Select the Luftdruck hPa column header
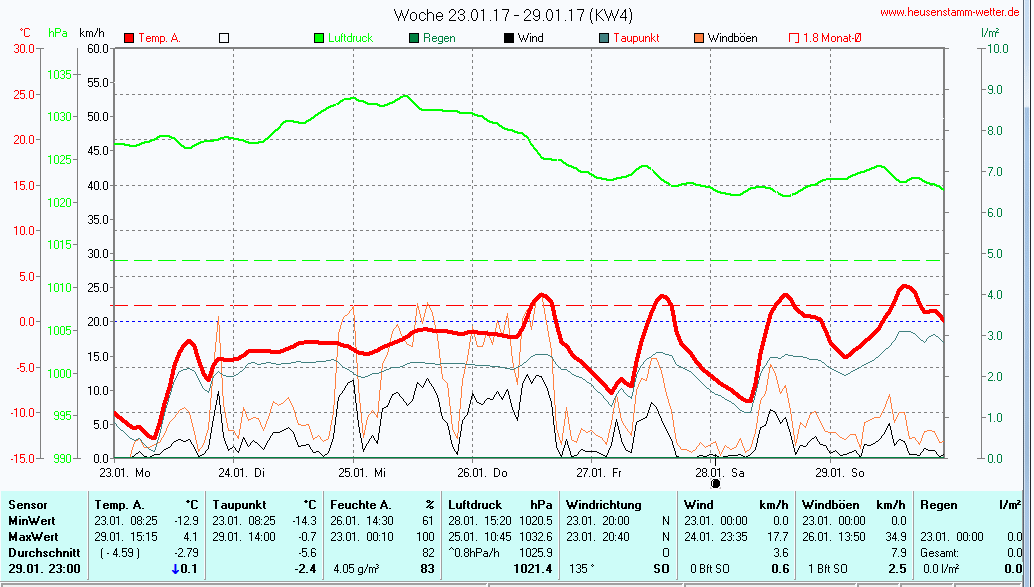1034x587 pixels. (500, 505)
